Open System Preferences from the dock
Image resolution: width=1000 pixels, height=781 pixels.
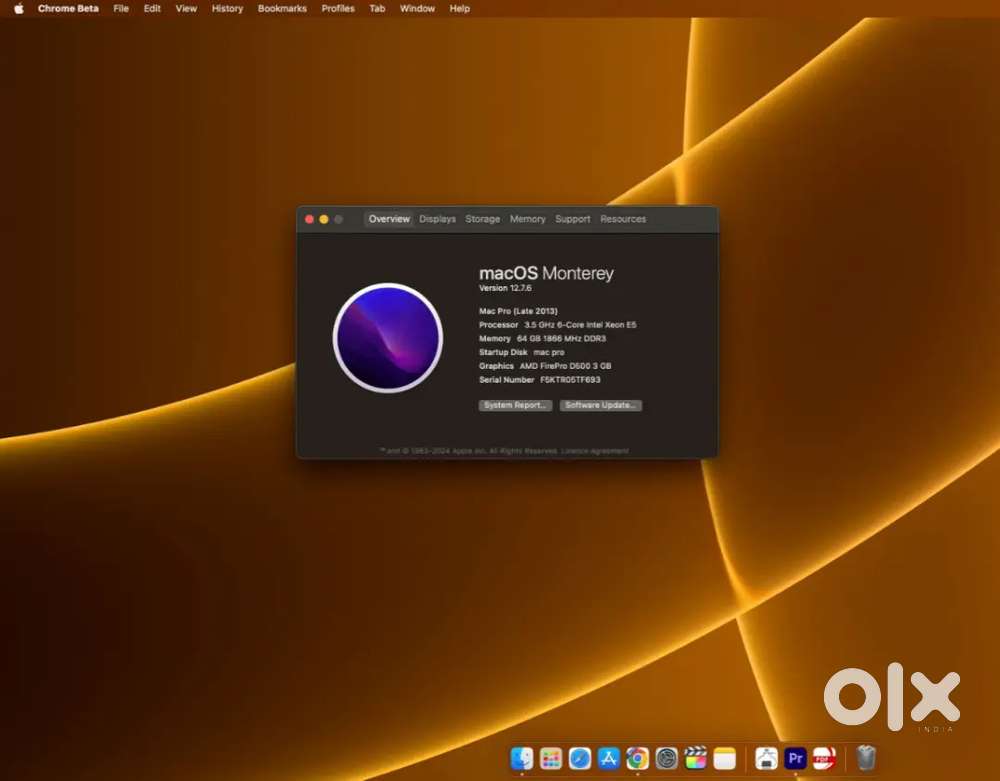(x=667, y=758)
